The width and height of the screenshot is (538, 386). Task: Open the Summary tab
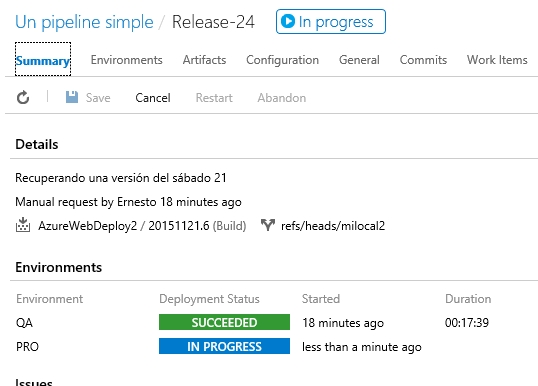tap(43, 60)
